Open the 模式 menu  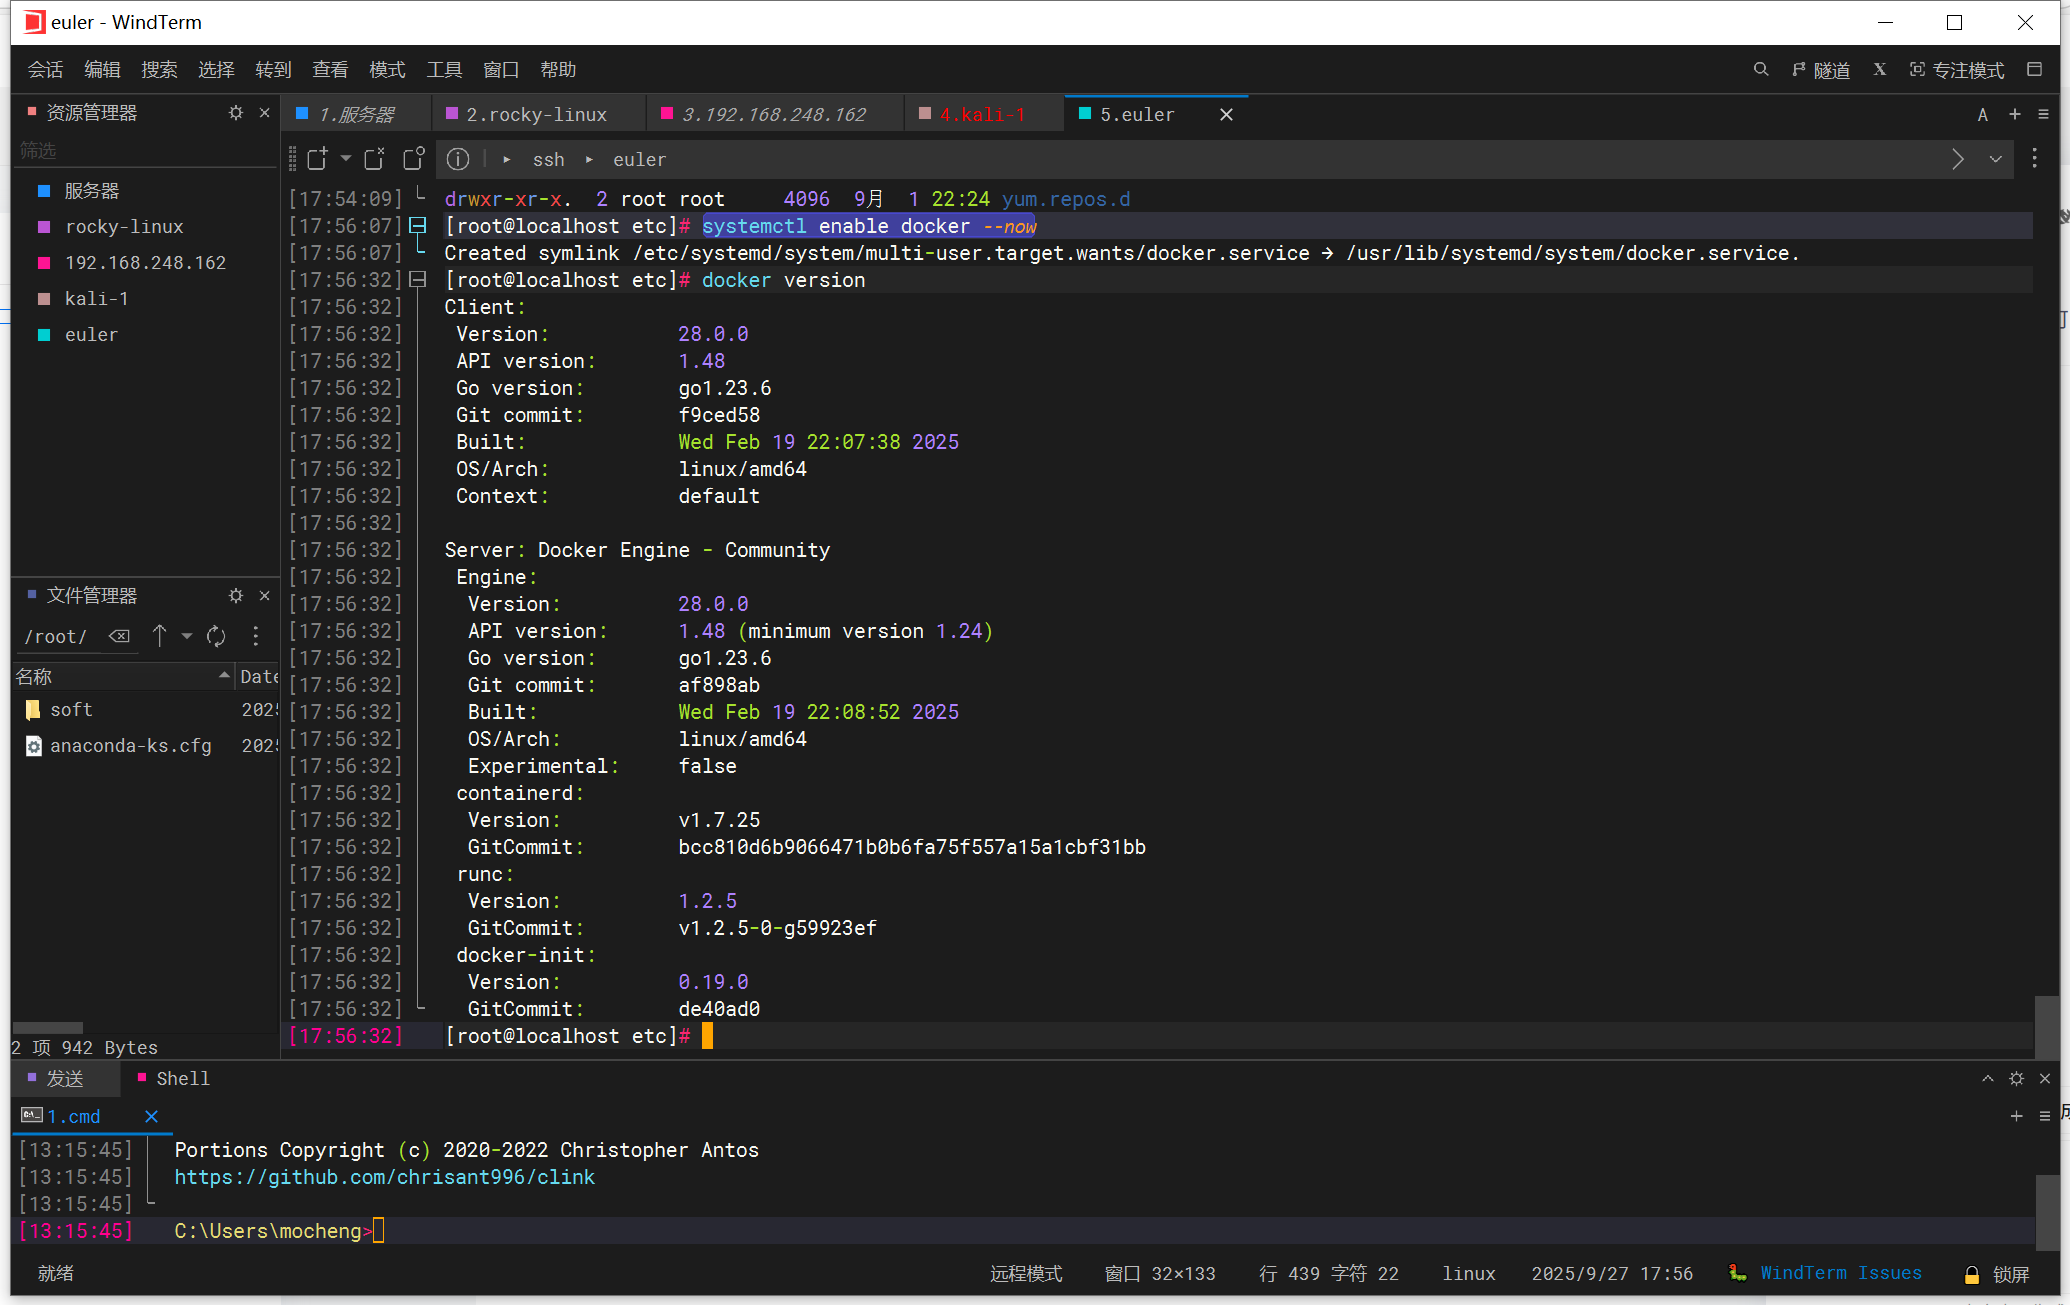(387, 69)
